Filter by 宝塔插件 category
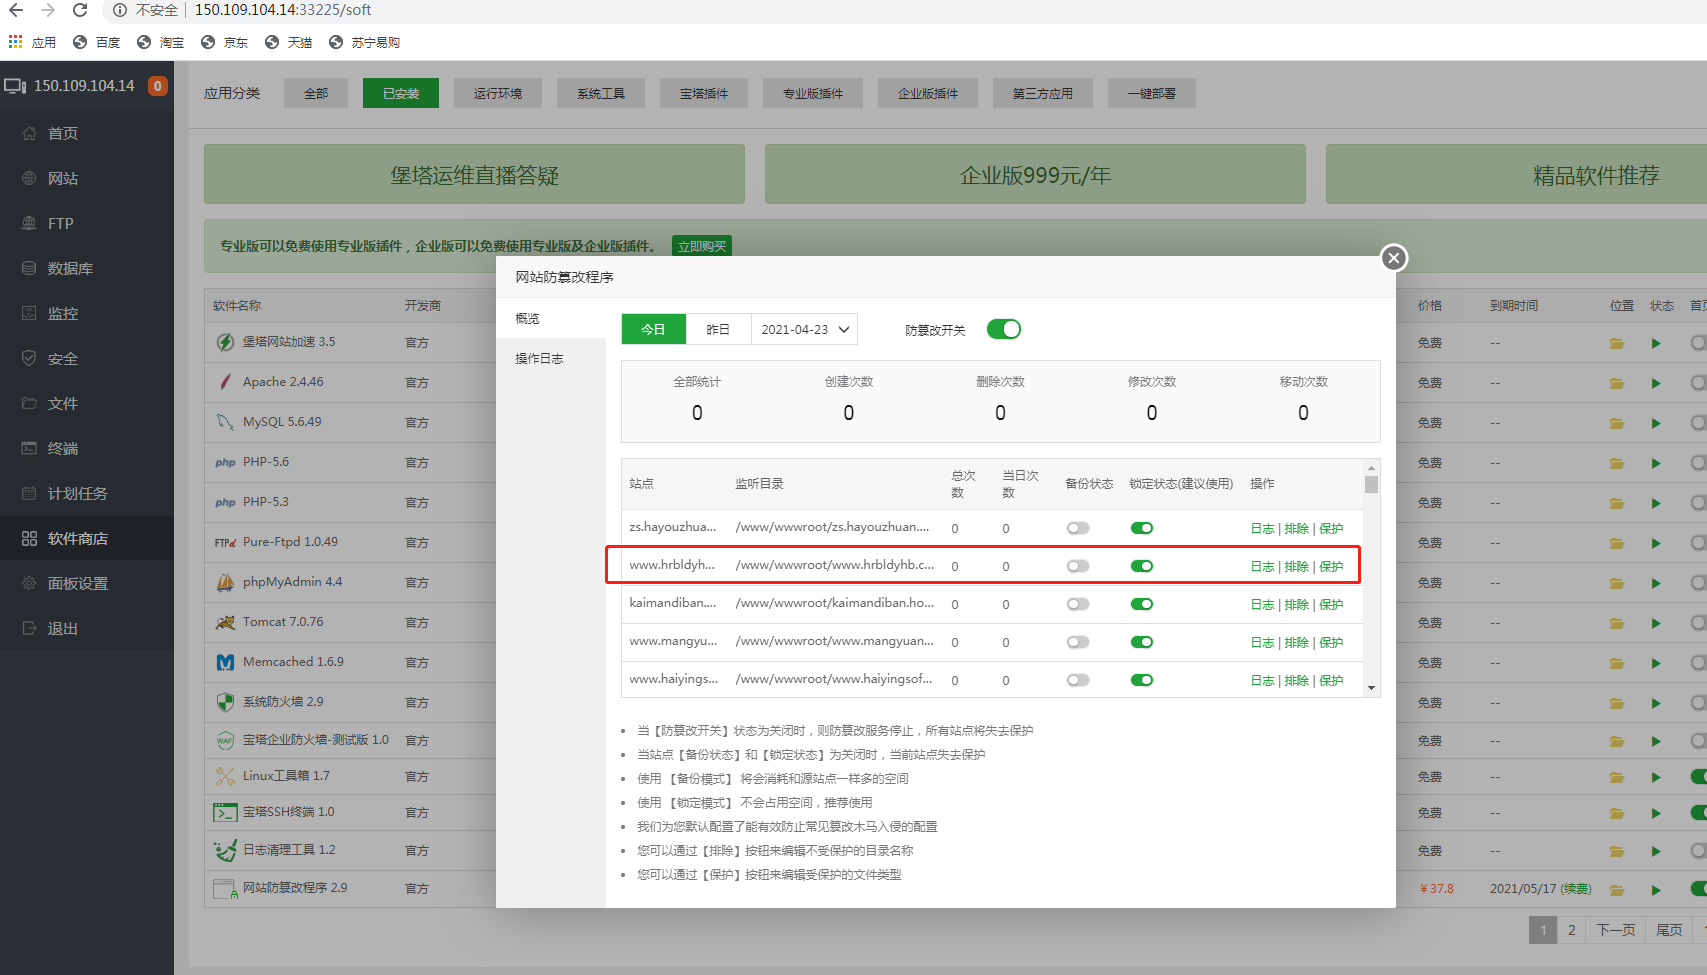This screenshot has height=975, width=1707. tap(704, 93)
